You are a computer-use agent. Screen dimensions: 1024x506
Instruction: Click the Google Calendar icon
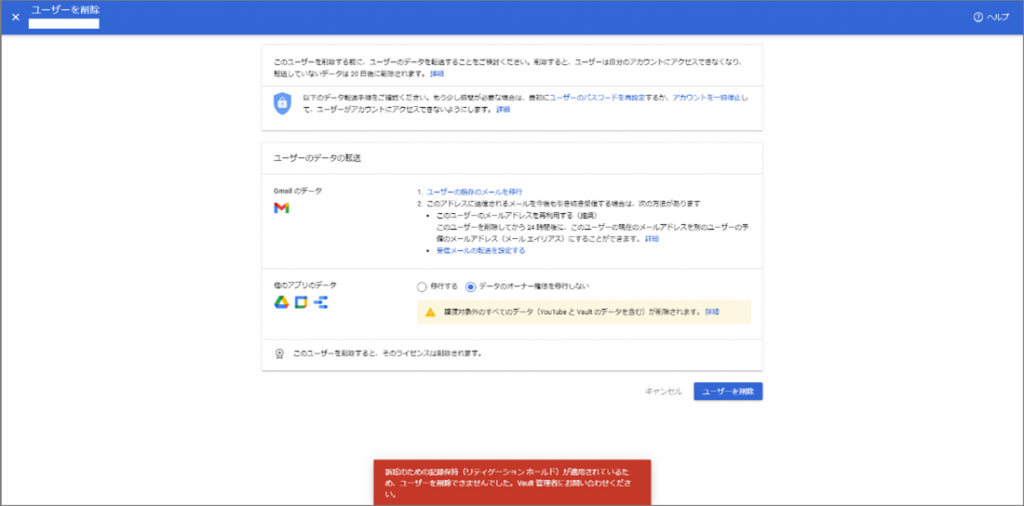click(x=300, y=302)
